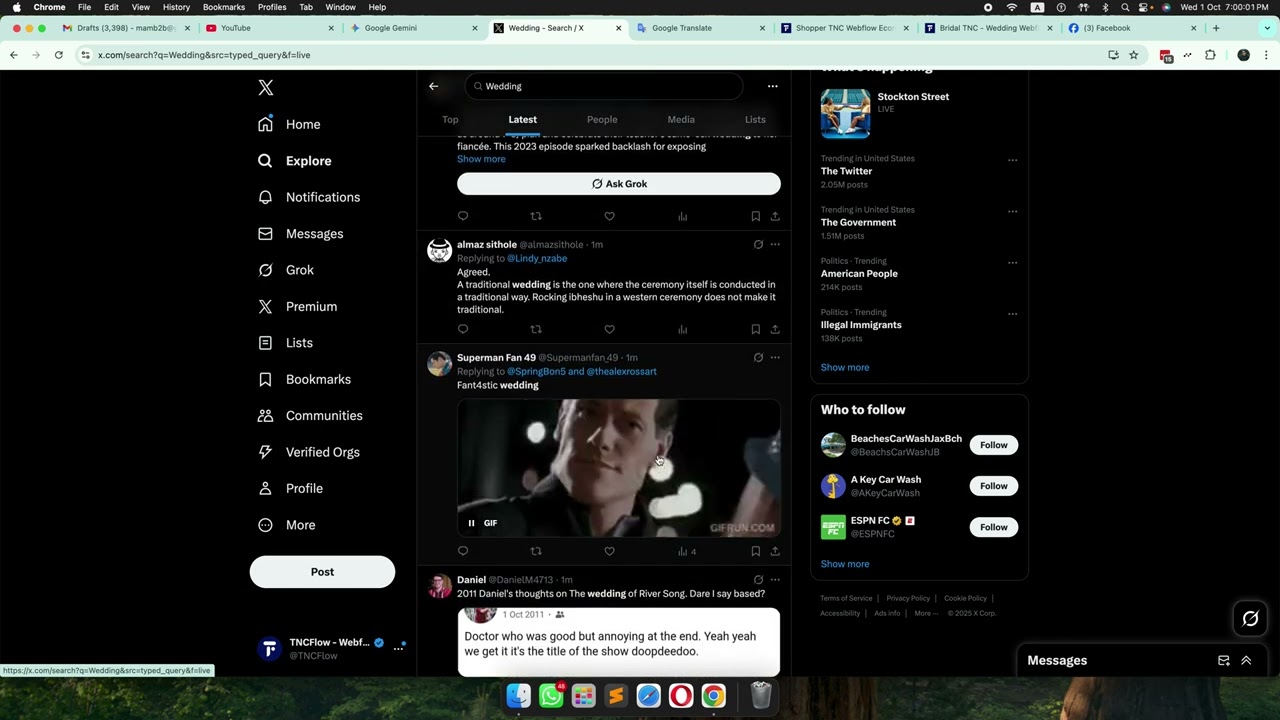Open Bookmarks in the sidebar
Screen dimensions: 1280x720
click(304, 380)
